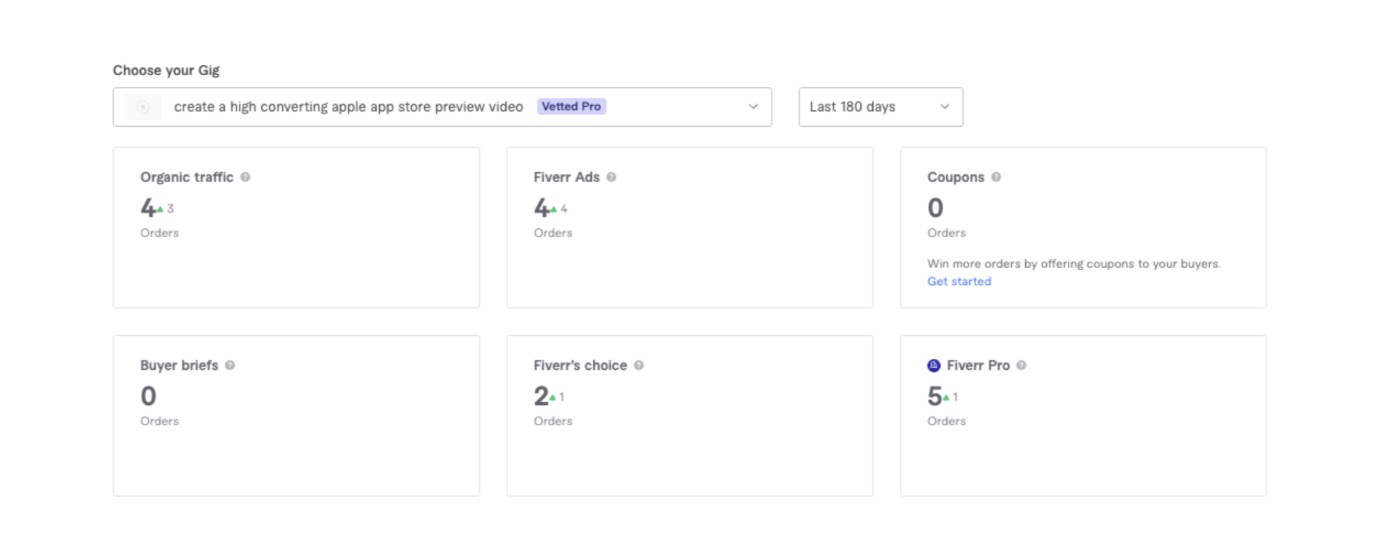
Task: Click the Organic traffic green up arrow
Action: coord(160,210)
